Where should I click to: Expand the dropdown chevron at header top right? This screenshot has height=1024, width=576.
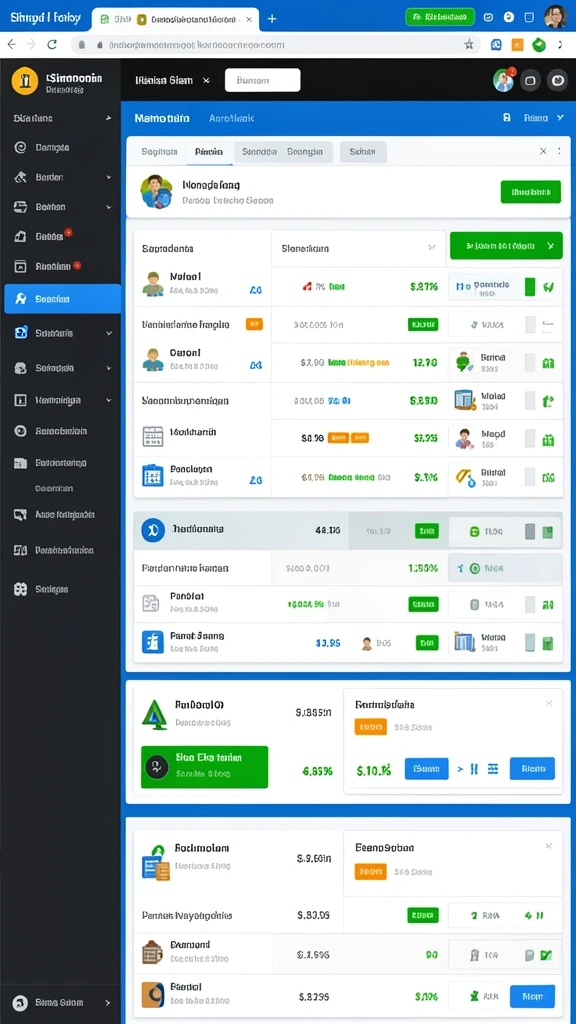(x=560, y=118)
